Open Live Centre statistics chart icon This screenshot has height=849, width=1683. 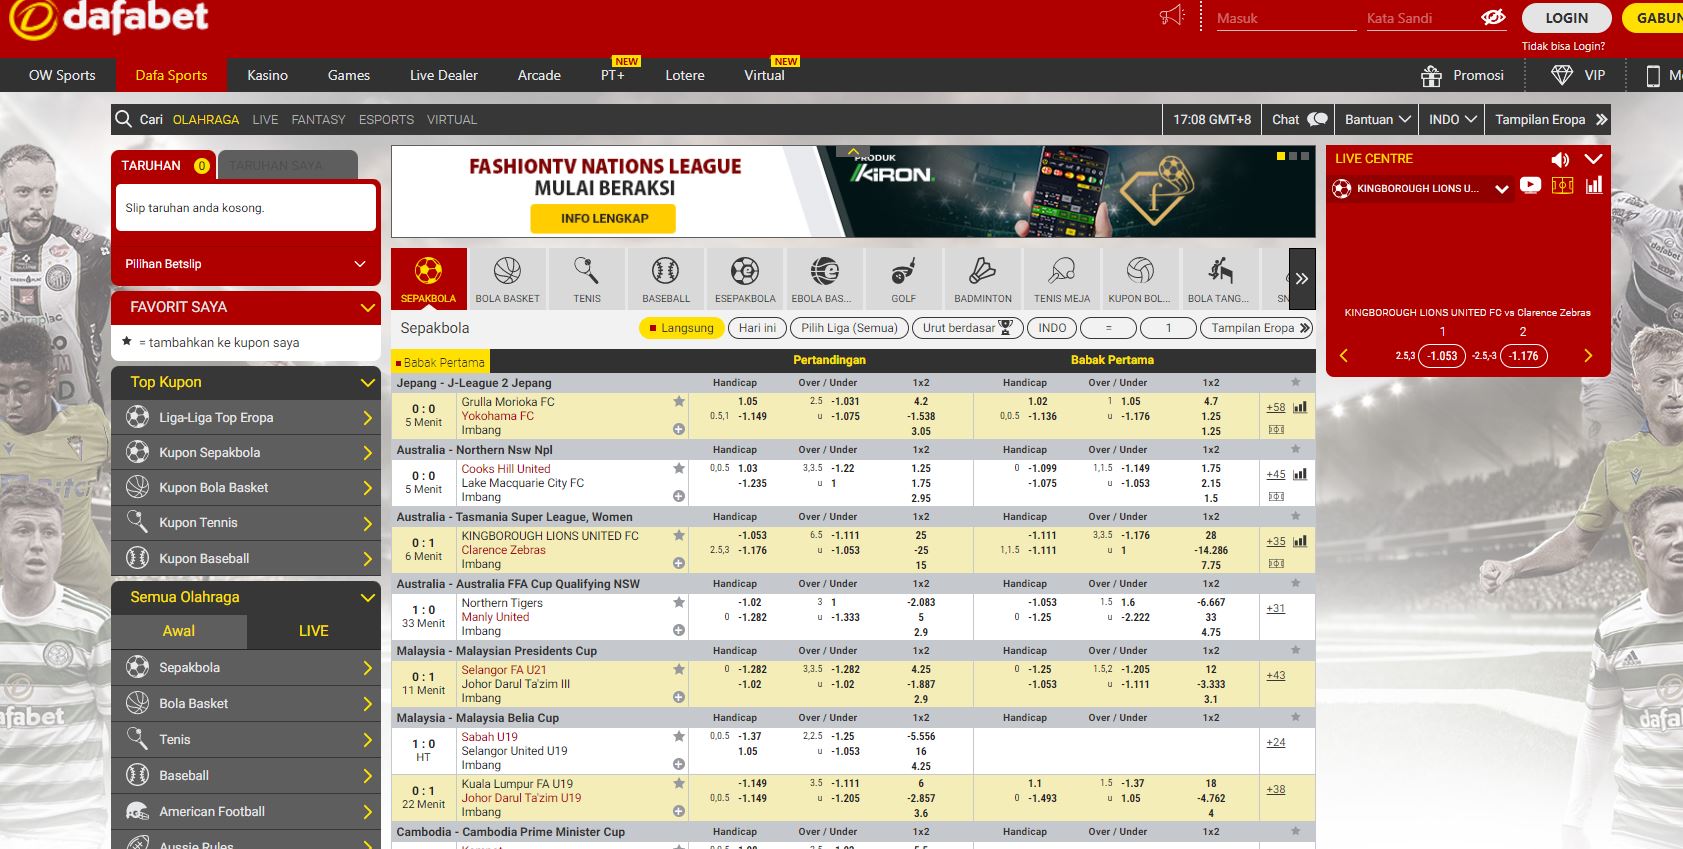(x=1594, y=185)
